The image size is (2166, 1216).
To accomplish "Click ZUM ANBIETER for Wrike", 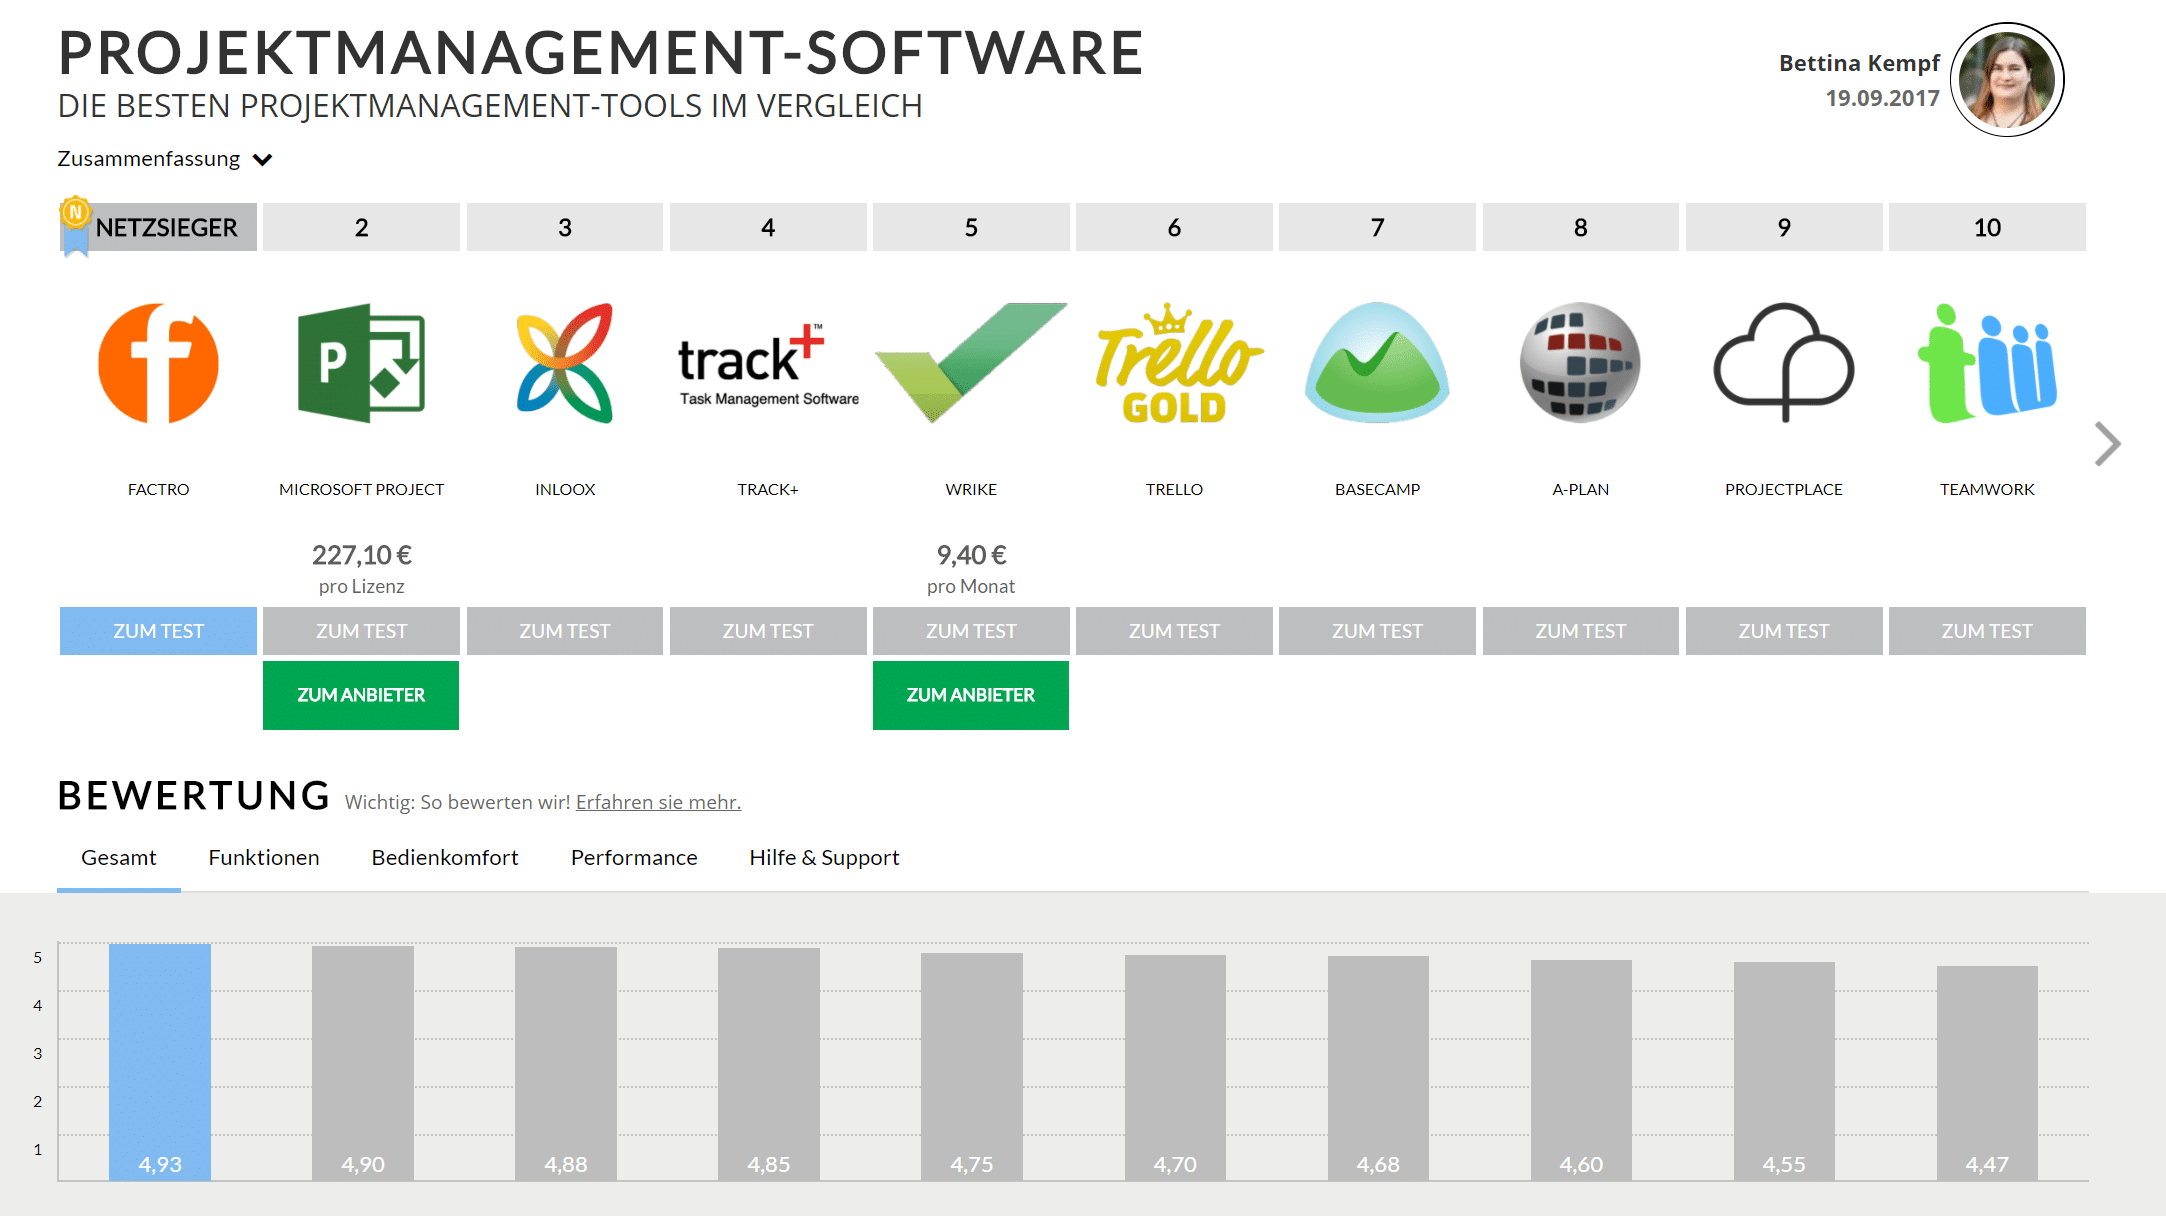I will 971,695.
